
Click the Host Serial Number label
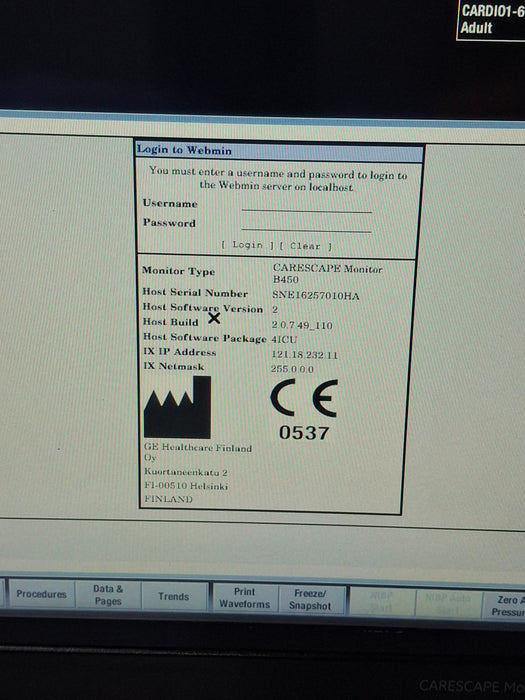(195, 292)
